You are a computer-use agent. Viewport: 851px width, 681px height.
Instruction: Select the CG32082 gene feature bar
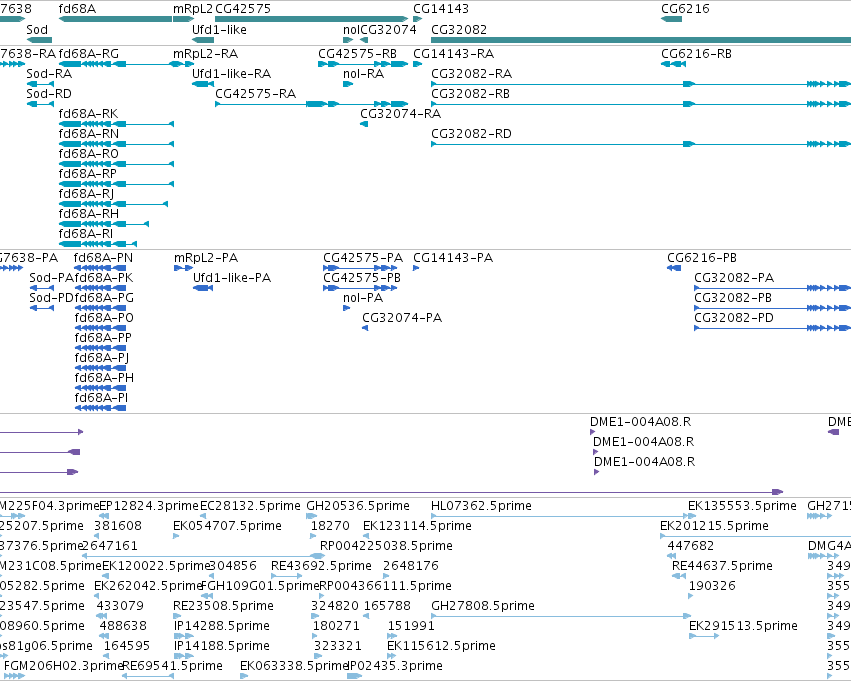(x=641, y=40)
